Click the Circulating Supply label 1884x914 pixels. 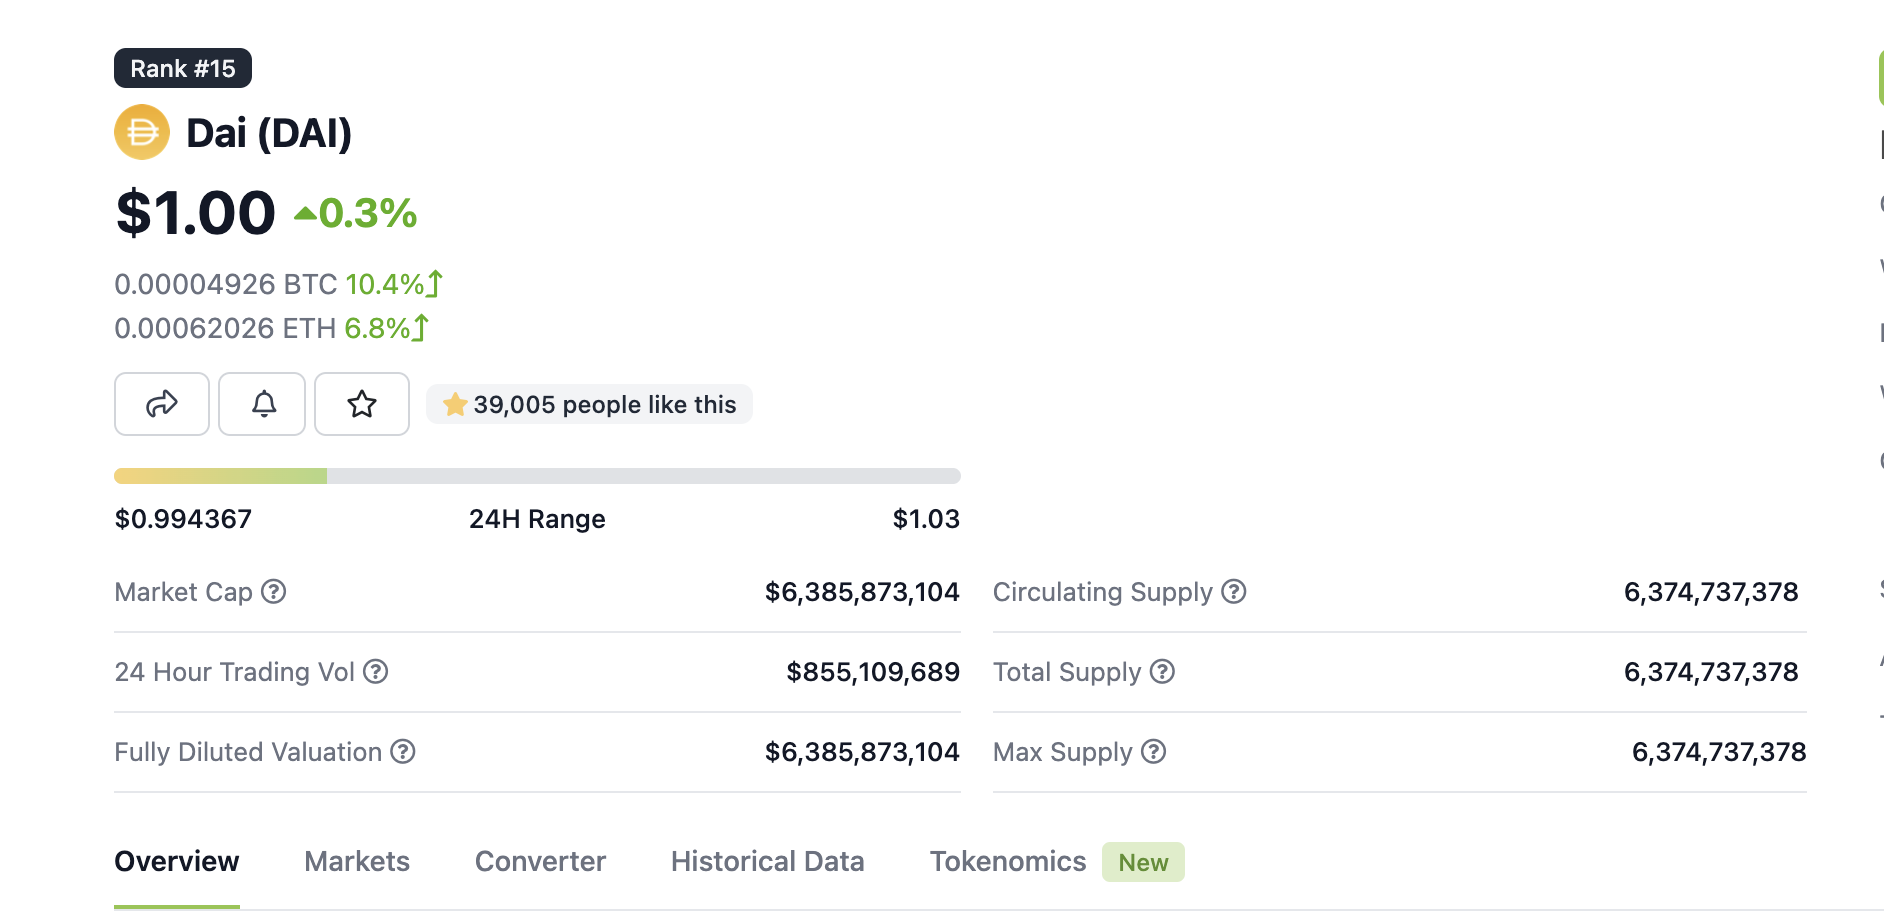click(x=1103, y=592)
